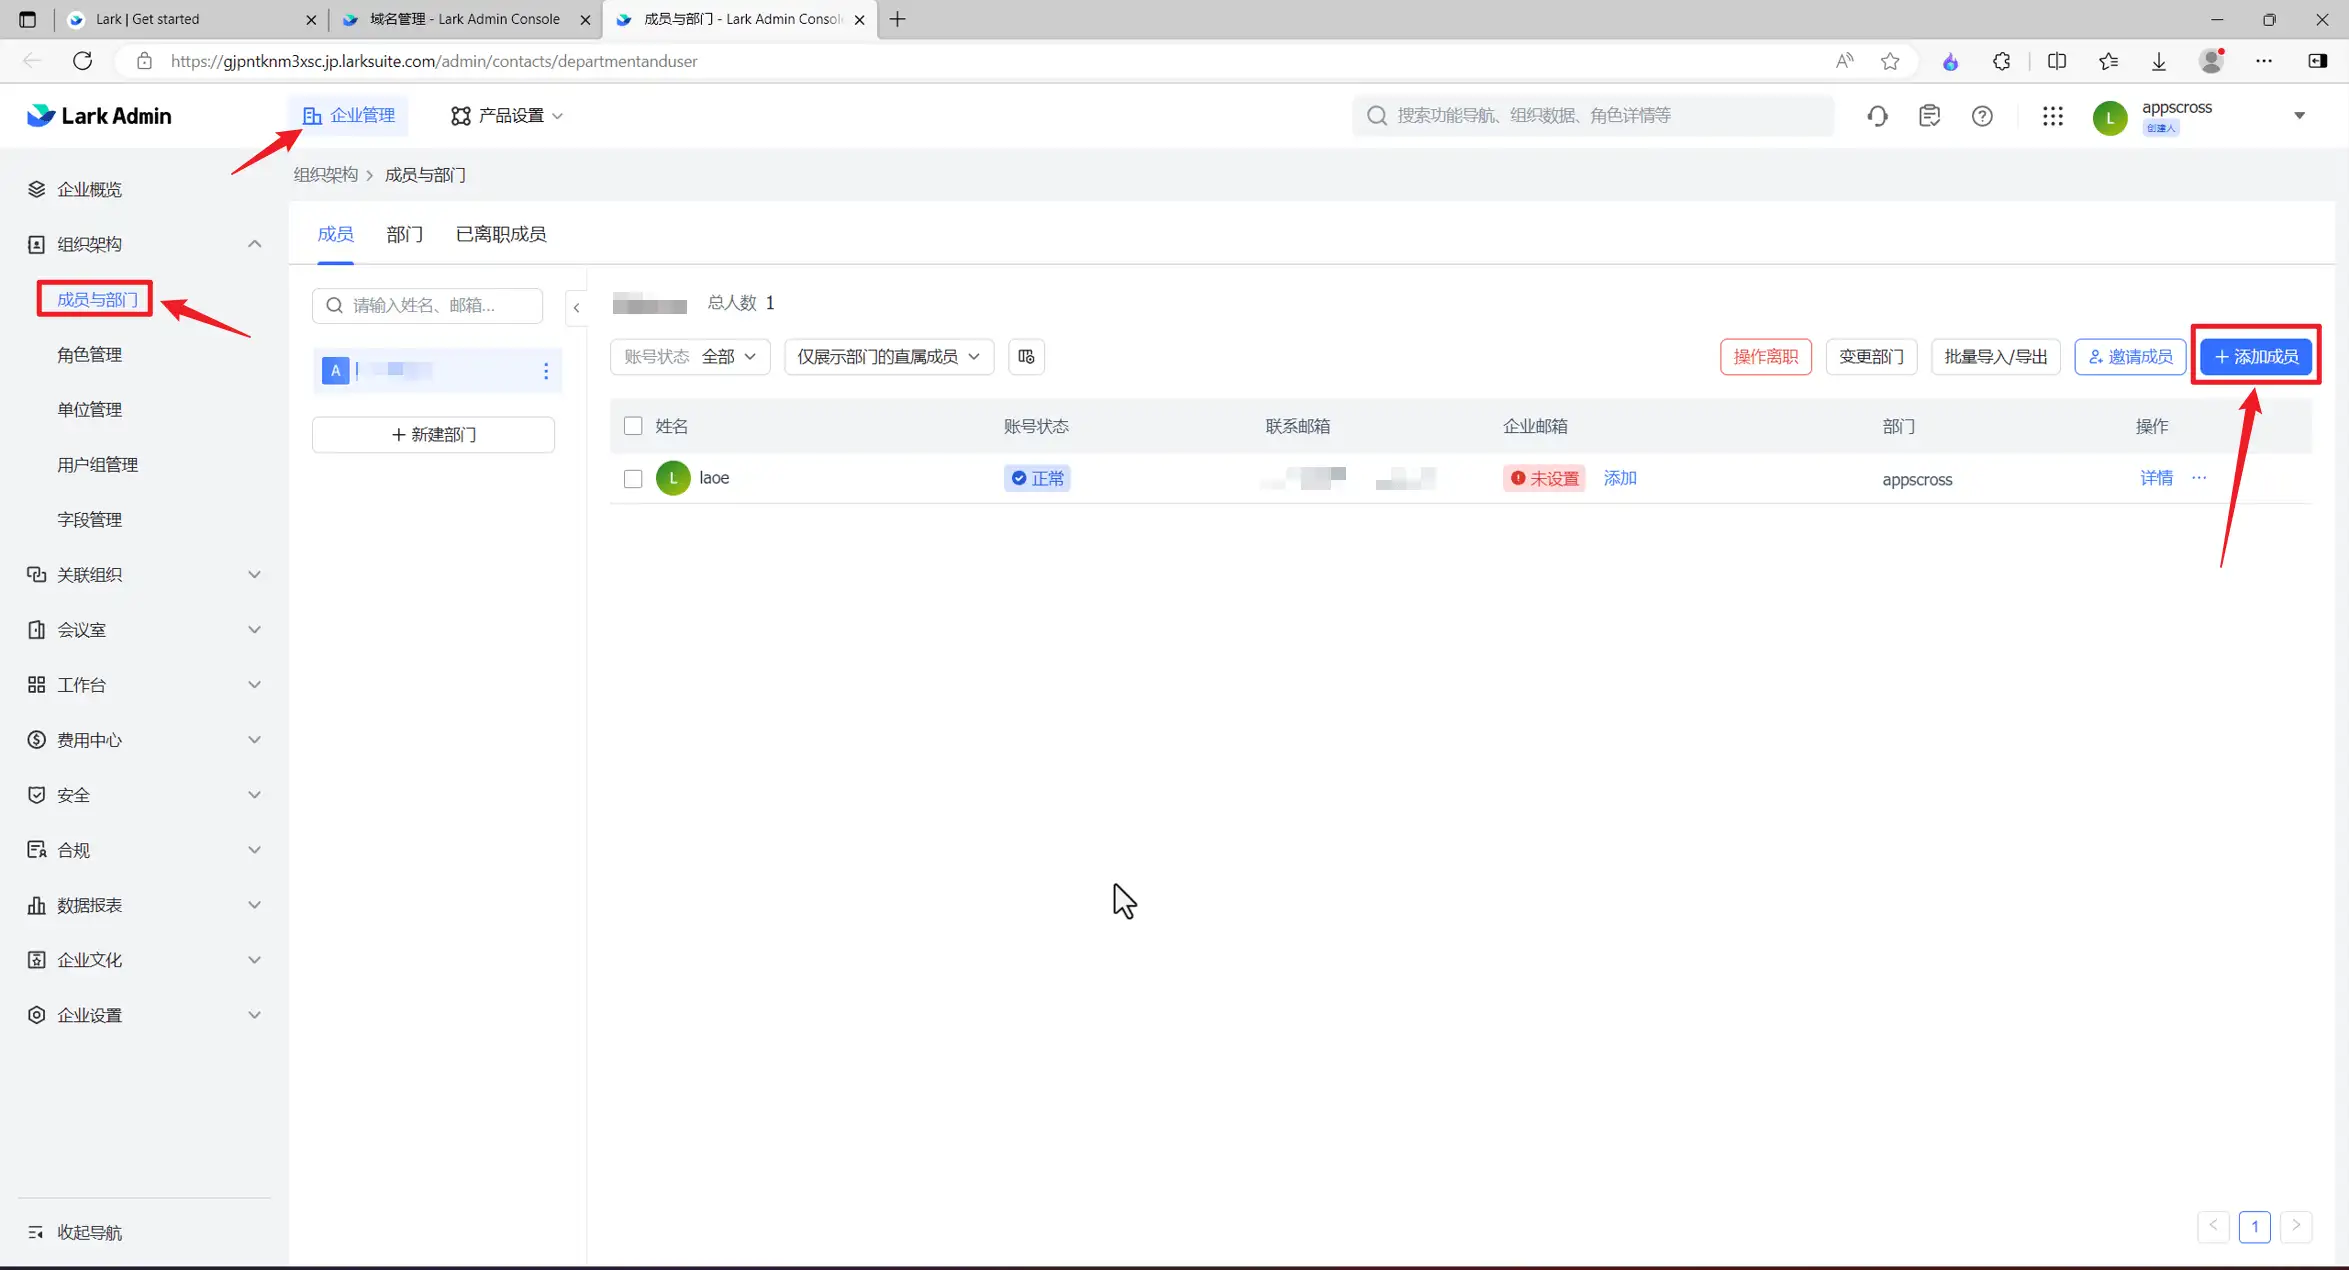Open browser split screen icon
Viewport: 2349px width, 1270px height.
pyautogui.click(x=2057, y=61)
